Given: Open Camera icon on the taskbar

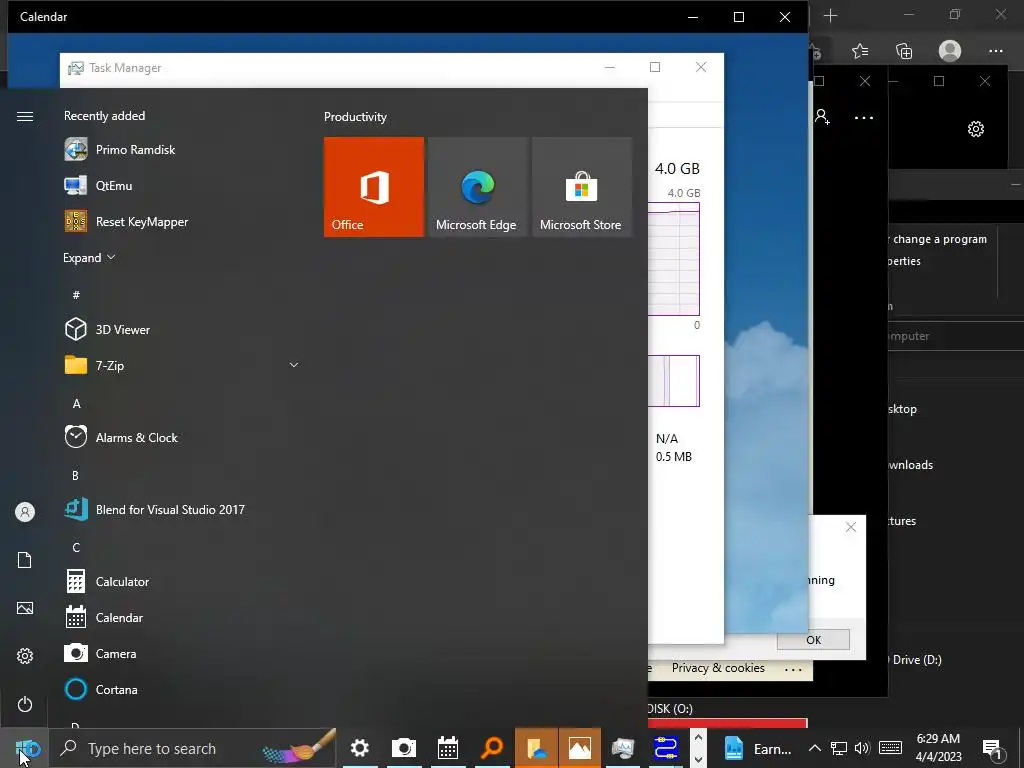Looking at the screenshot, I should click(x=404, y=748).
